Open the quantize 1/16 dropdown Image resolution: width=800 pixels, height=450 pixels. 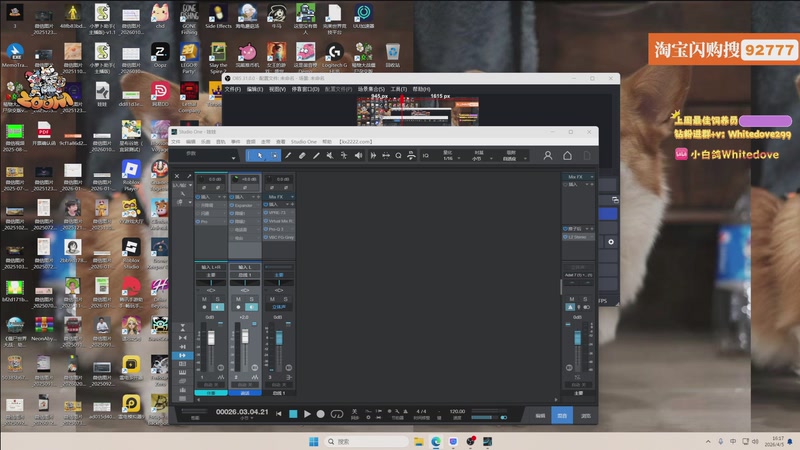click(x=450, y=156)
